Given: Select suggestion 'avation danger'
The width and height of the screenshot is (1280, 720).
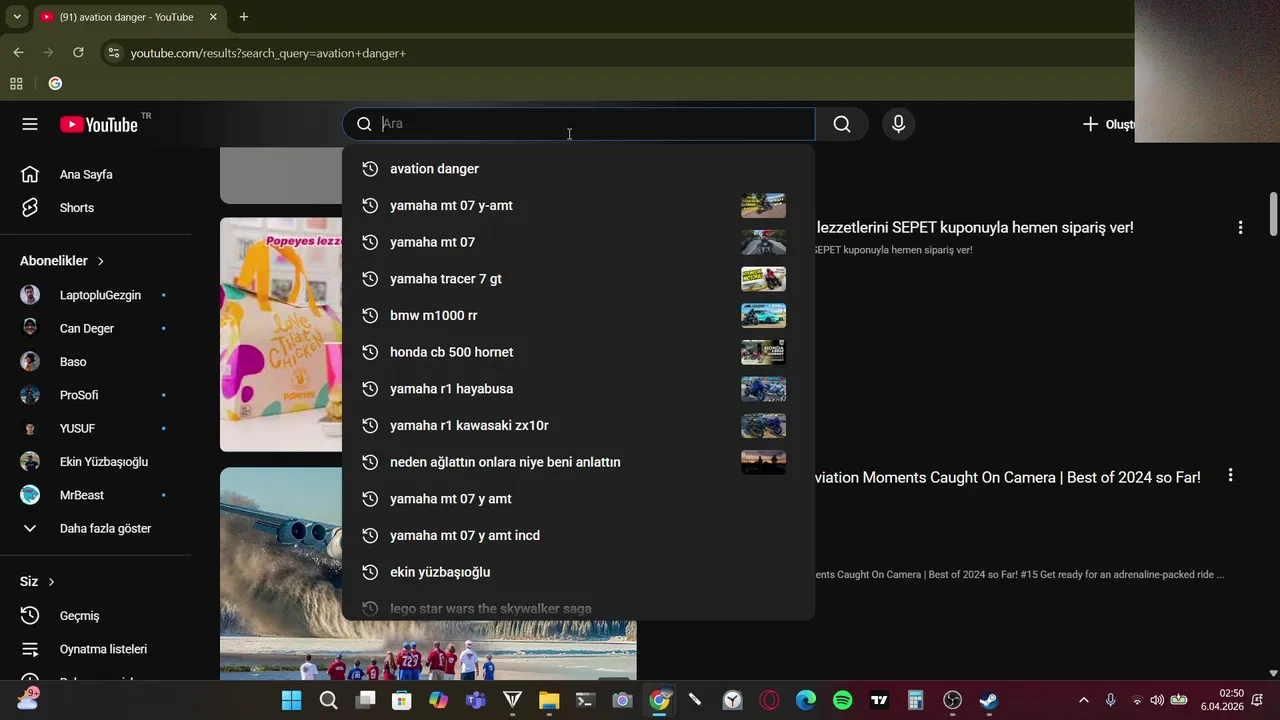Looking at the screenshot, I should (x=578, y=169).
